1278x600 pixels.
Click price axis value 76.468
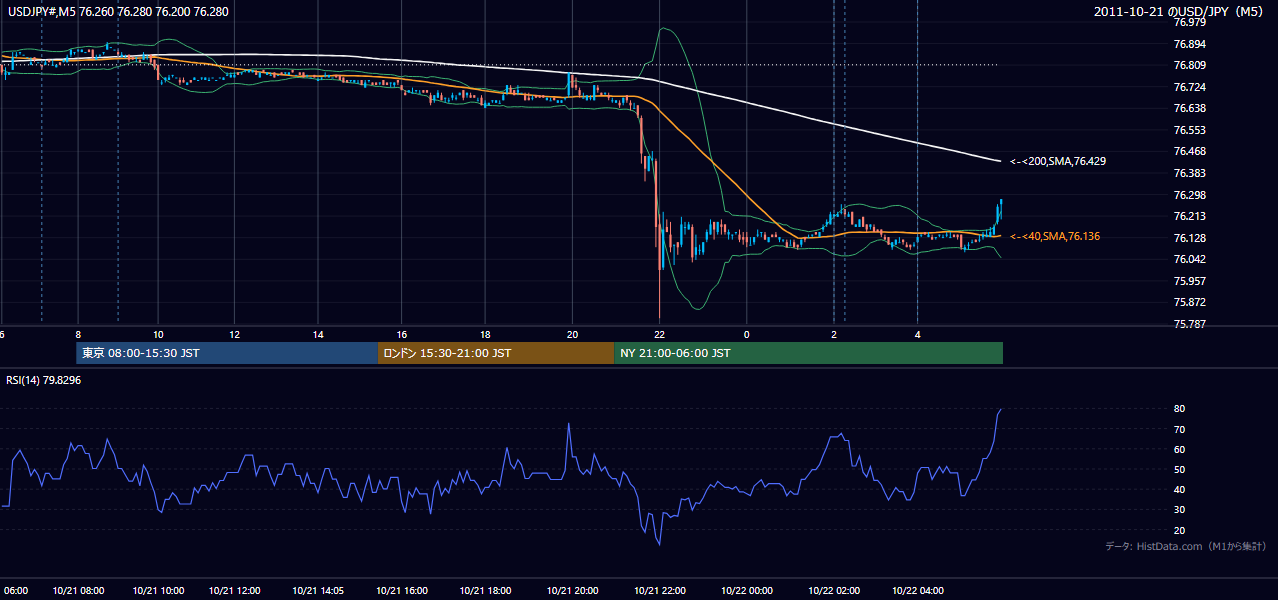pyautogui.click(x=1188, y=151)
